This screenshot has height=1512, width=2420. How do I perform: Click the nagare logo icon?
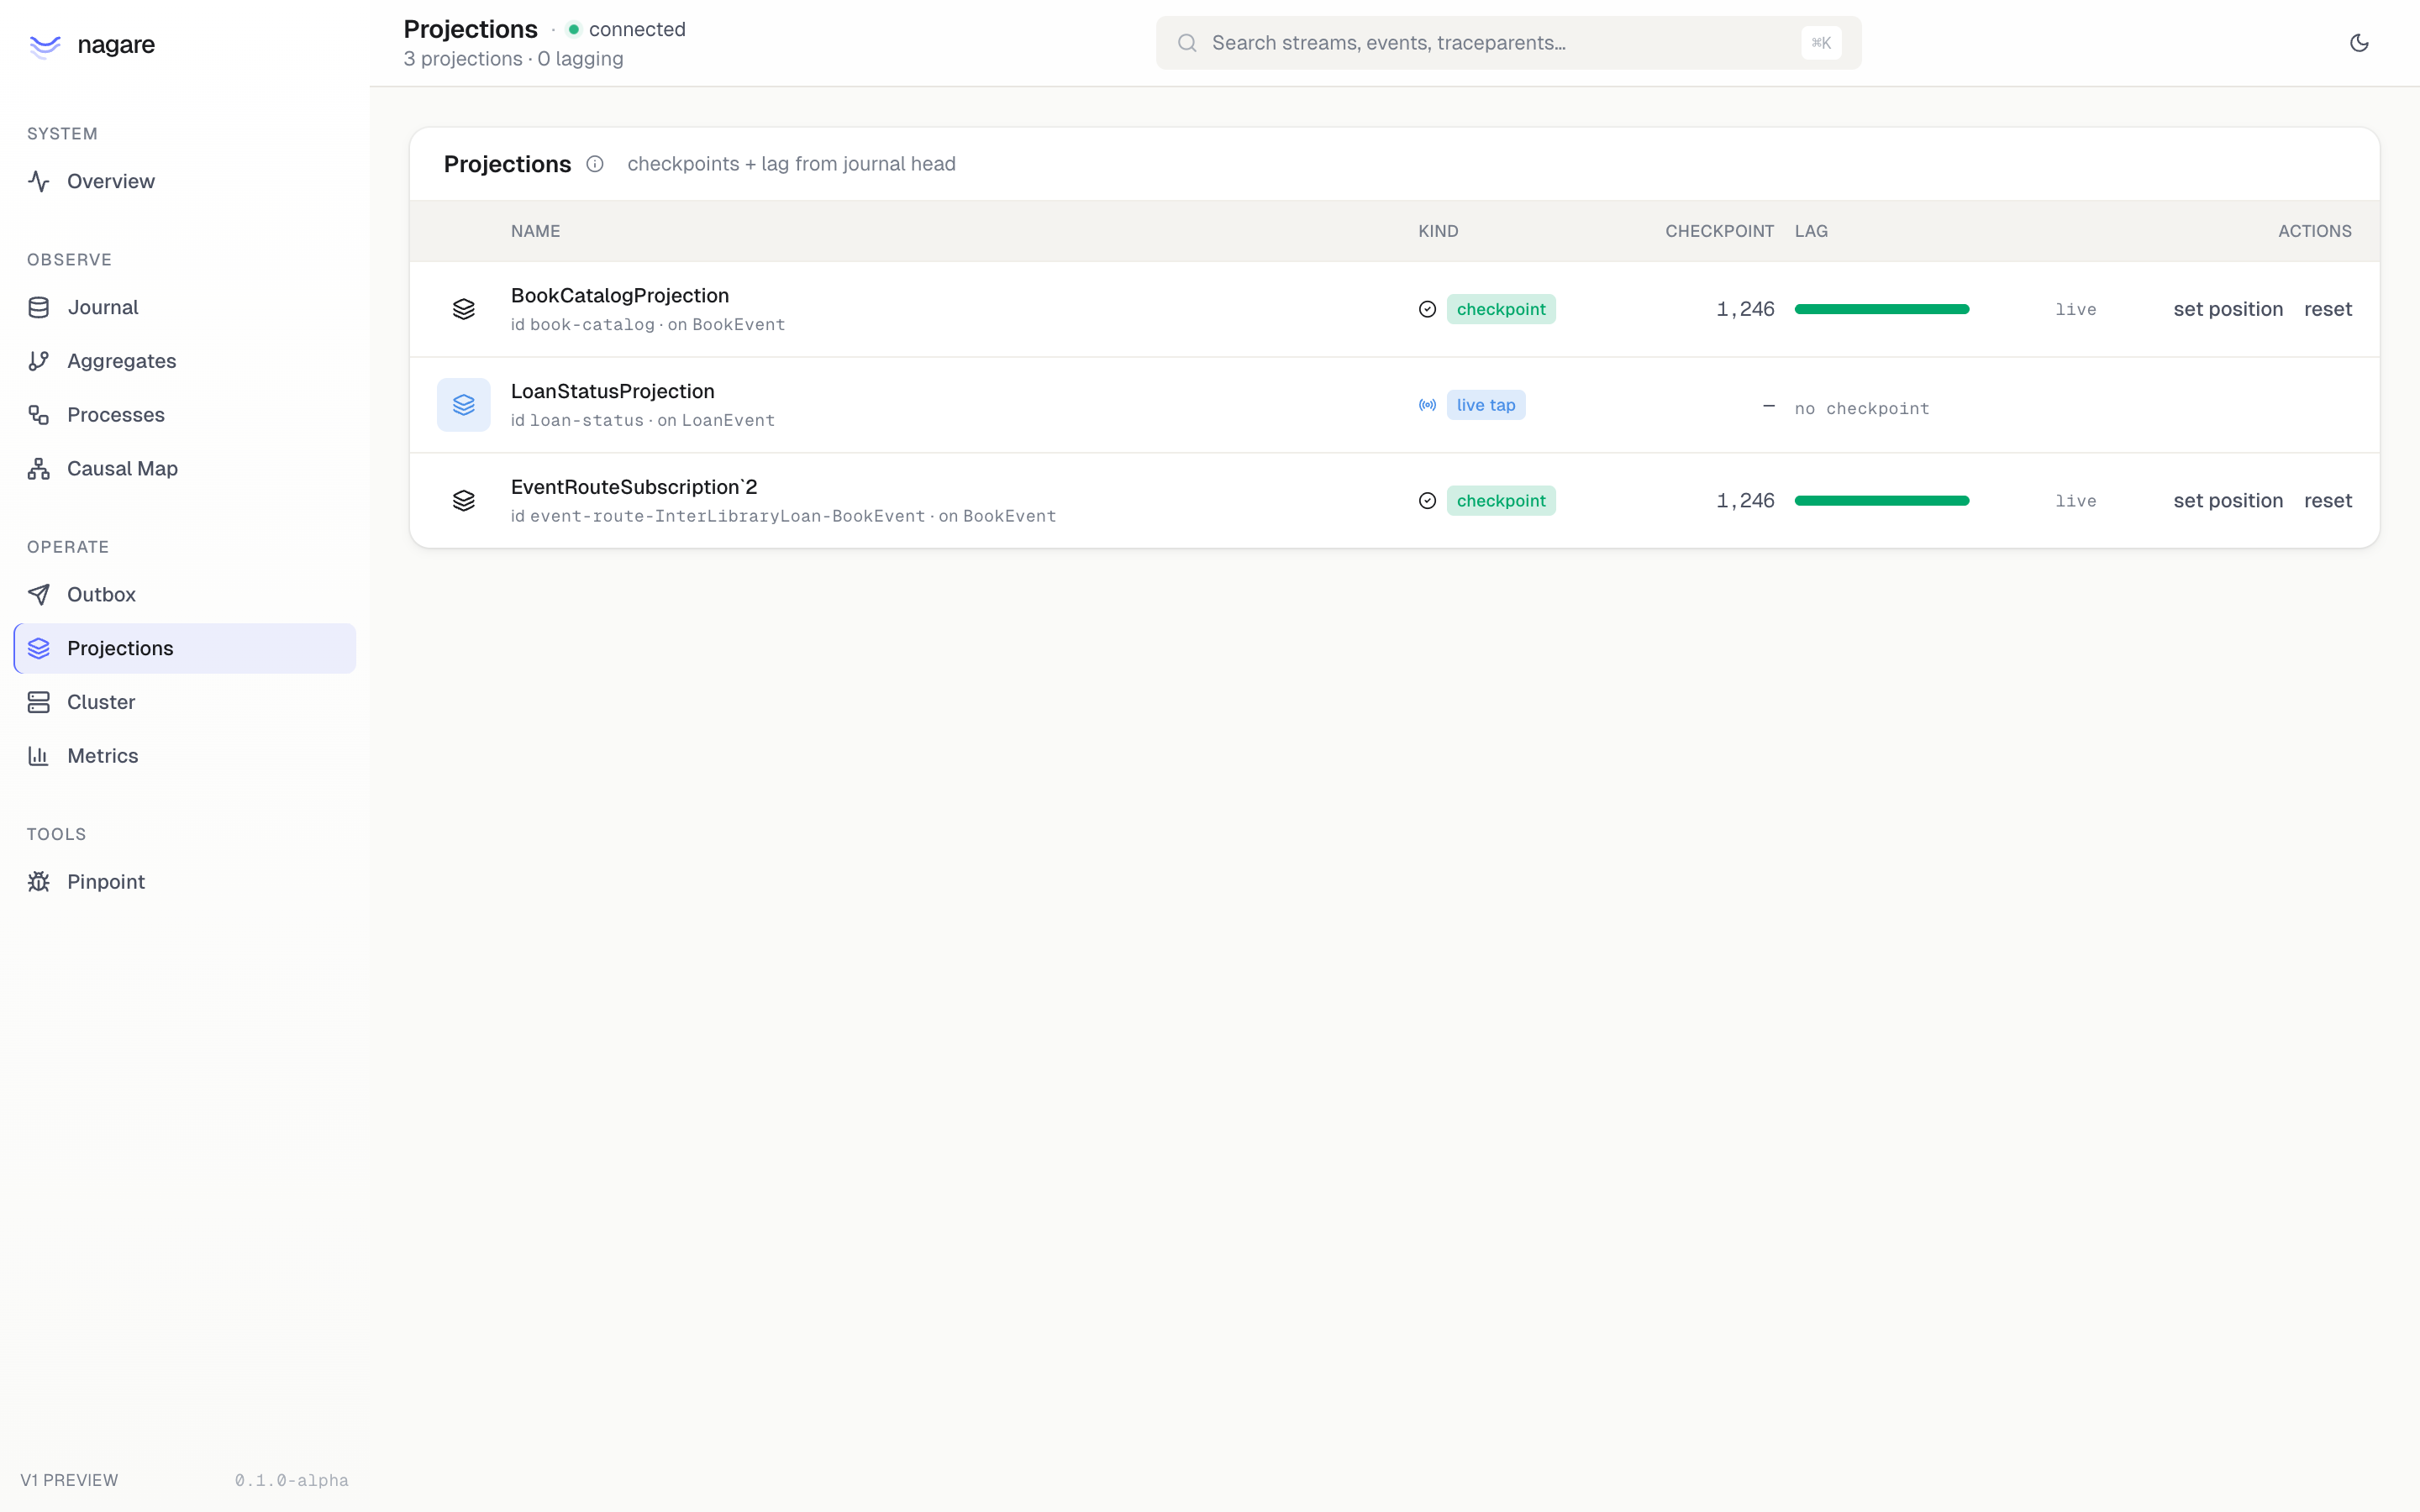[x=45, y=45]
